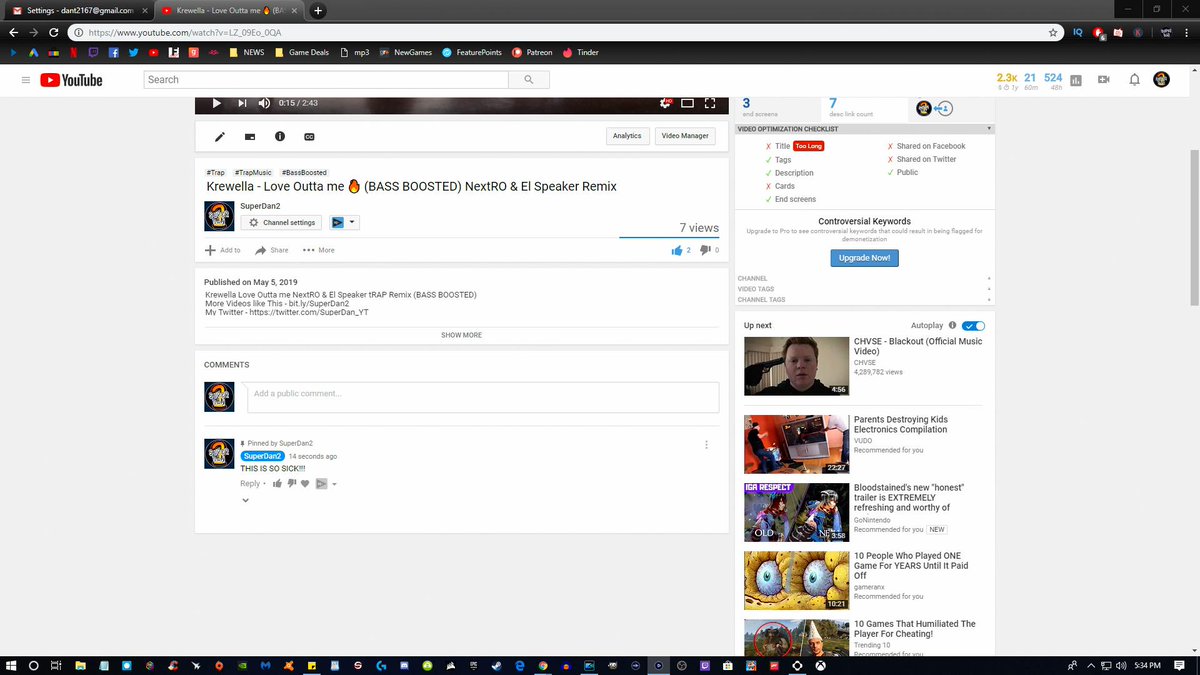The image size is (1200, 675).
Task: Open the CHVSE Blackout video thumbnail
Action: pos(796,366)
